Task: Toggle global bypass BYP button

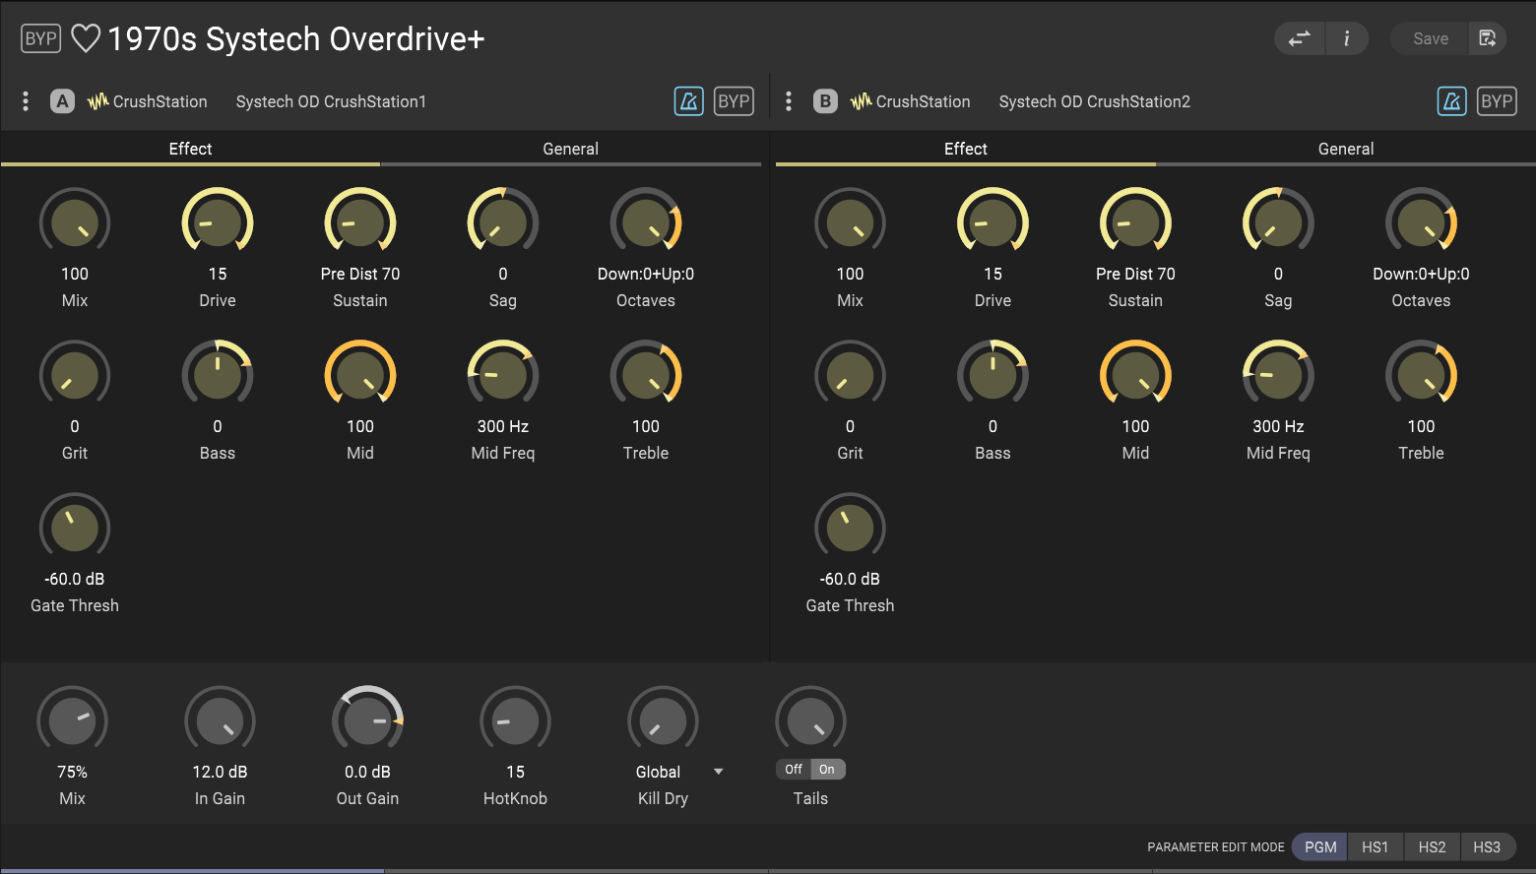Action: point(41,38)
